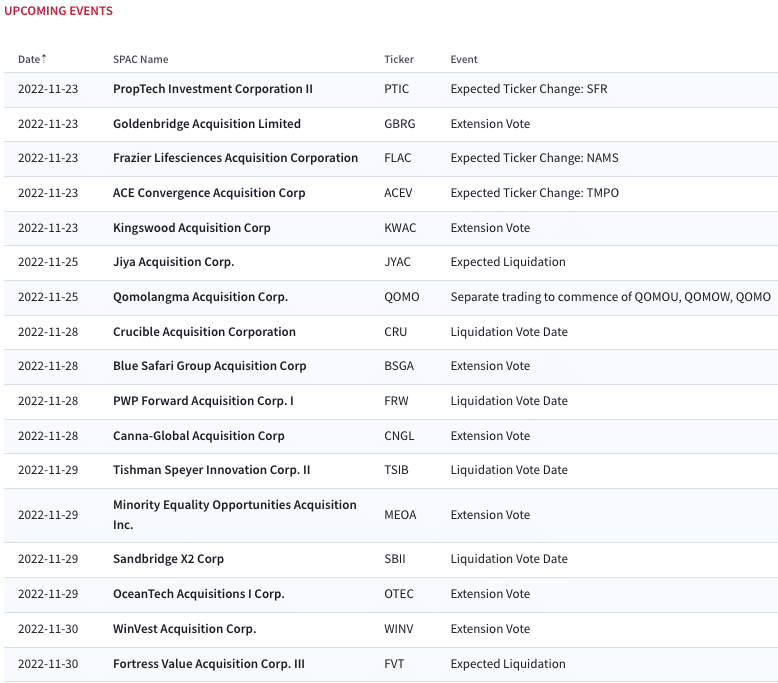The width and height of the screenshot is (778, 683).
Task: Click WinVest's 2022-11-30 date cell
Action: [48, 629]
